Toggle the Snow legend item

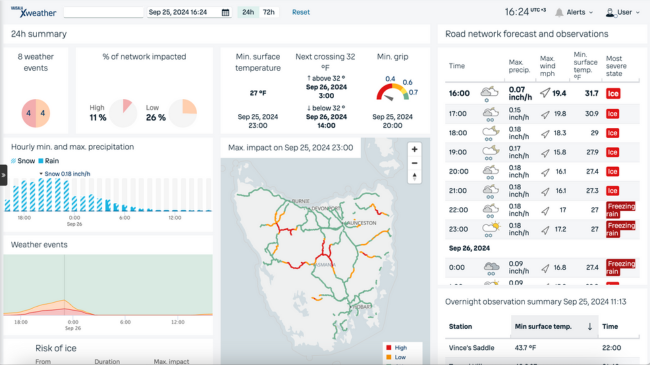point(23,161)
